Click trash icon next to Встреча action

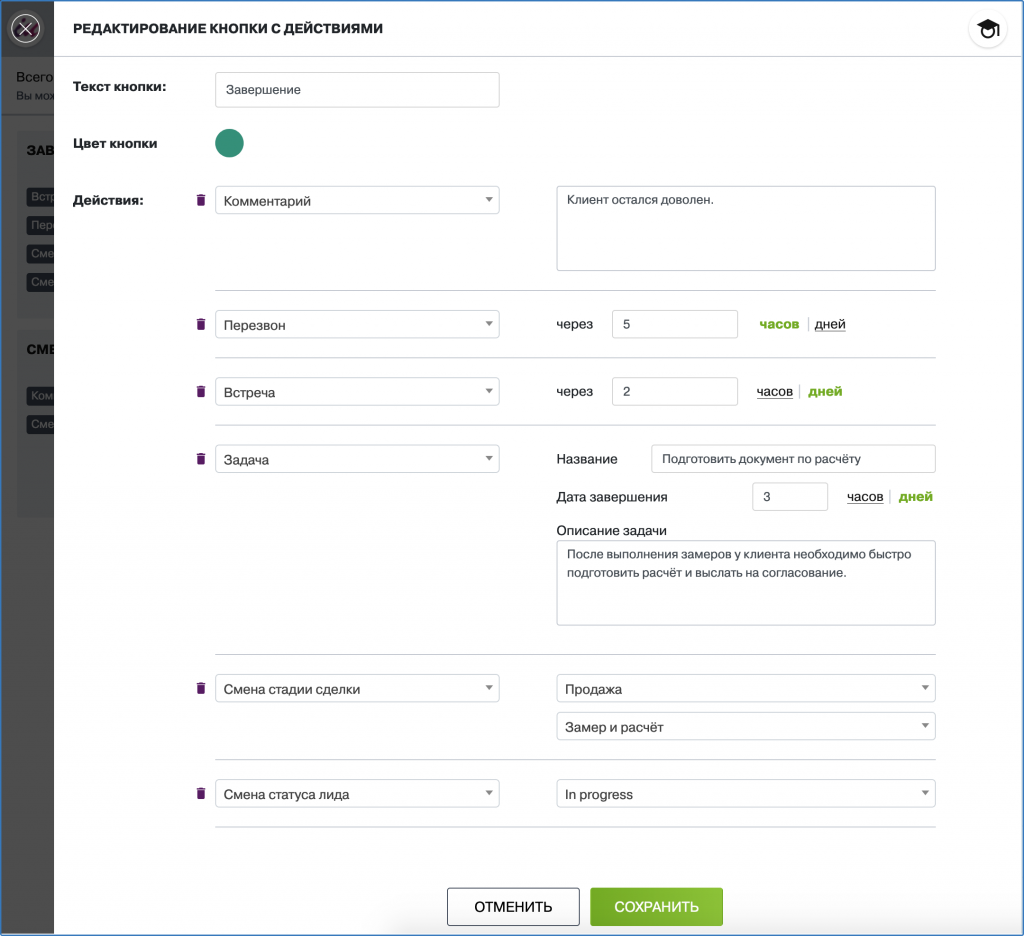[x=200, y=392]
